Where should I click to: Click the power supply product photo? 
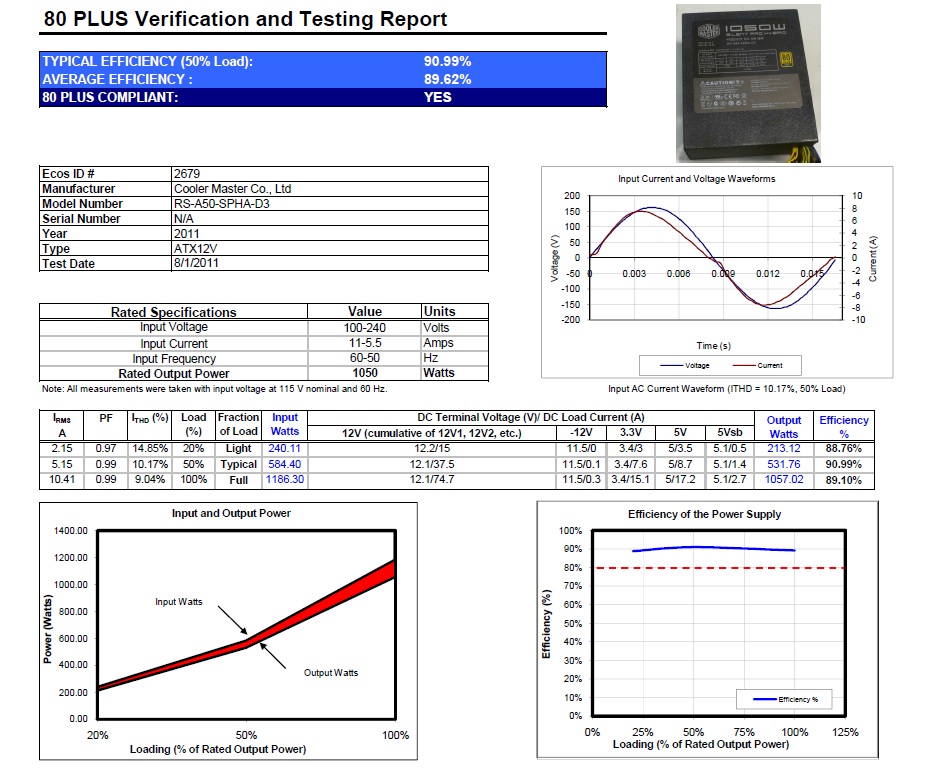tap(747, 81)
